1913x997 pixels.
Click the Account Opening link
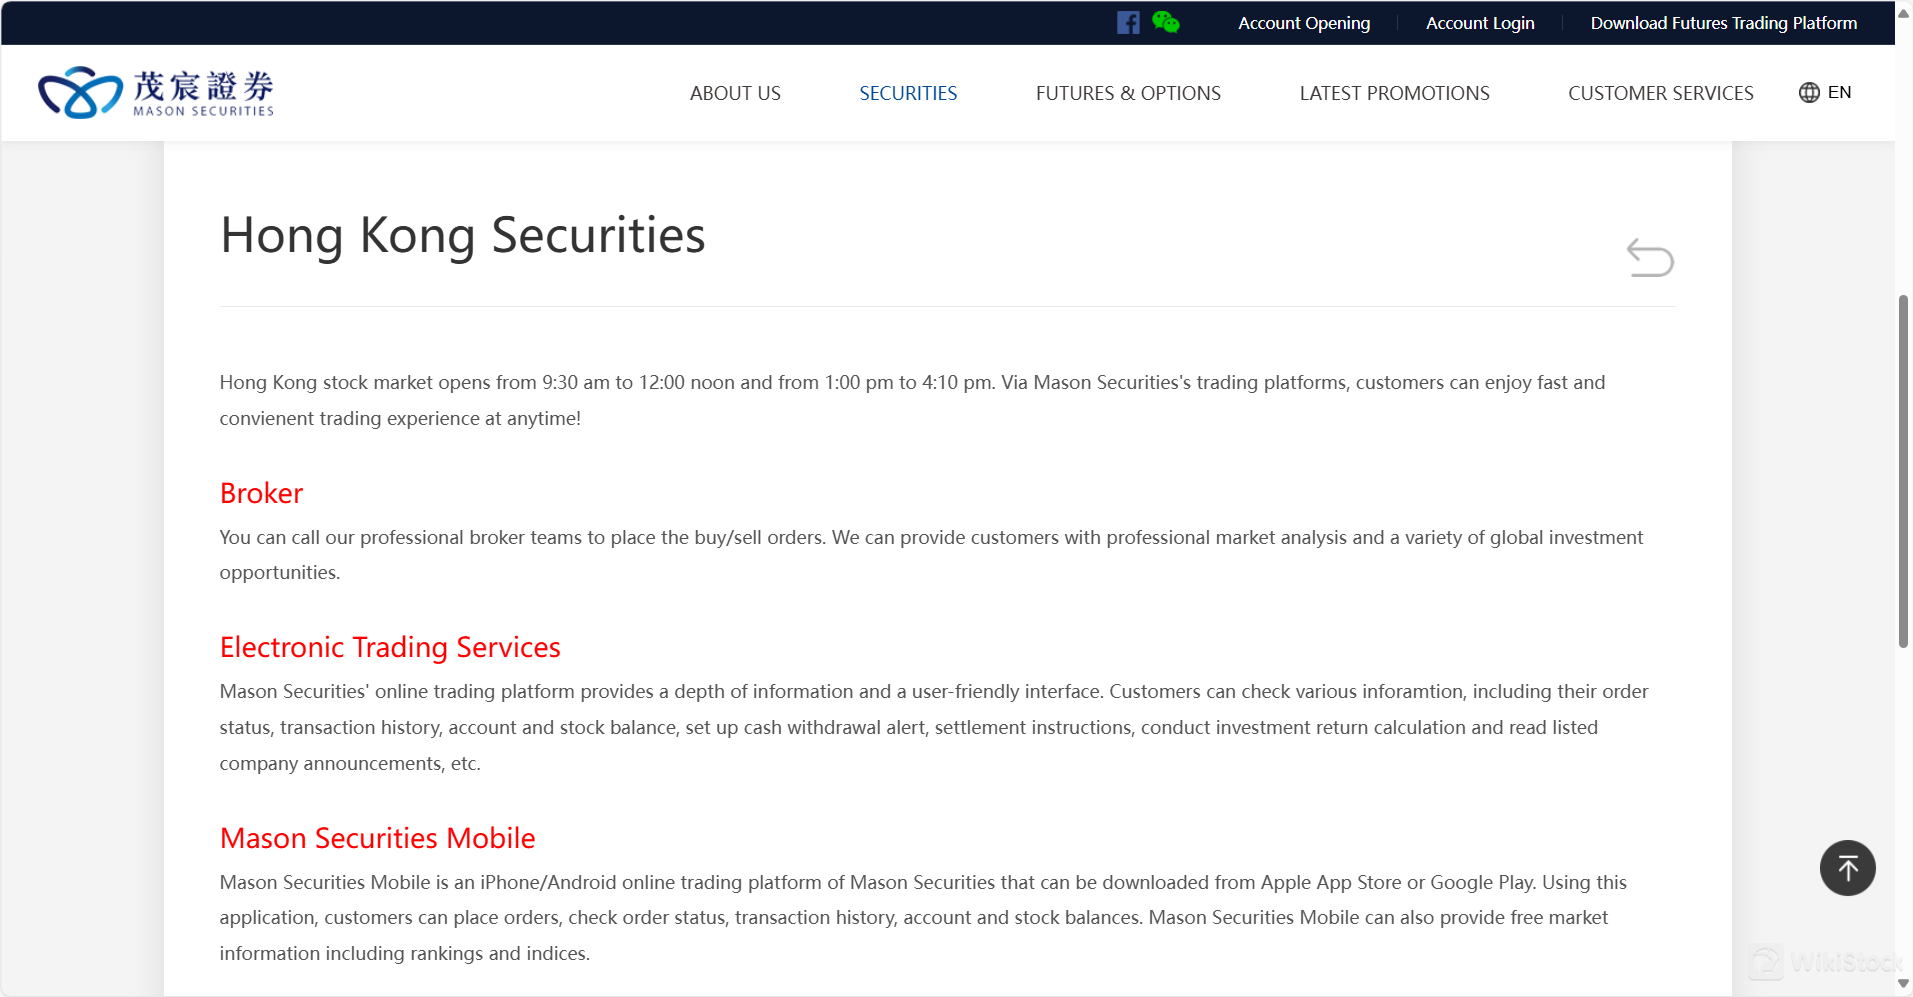coord(1304,23)
